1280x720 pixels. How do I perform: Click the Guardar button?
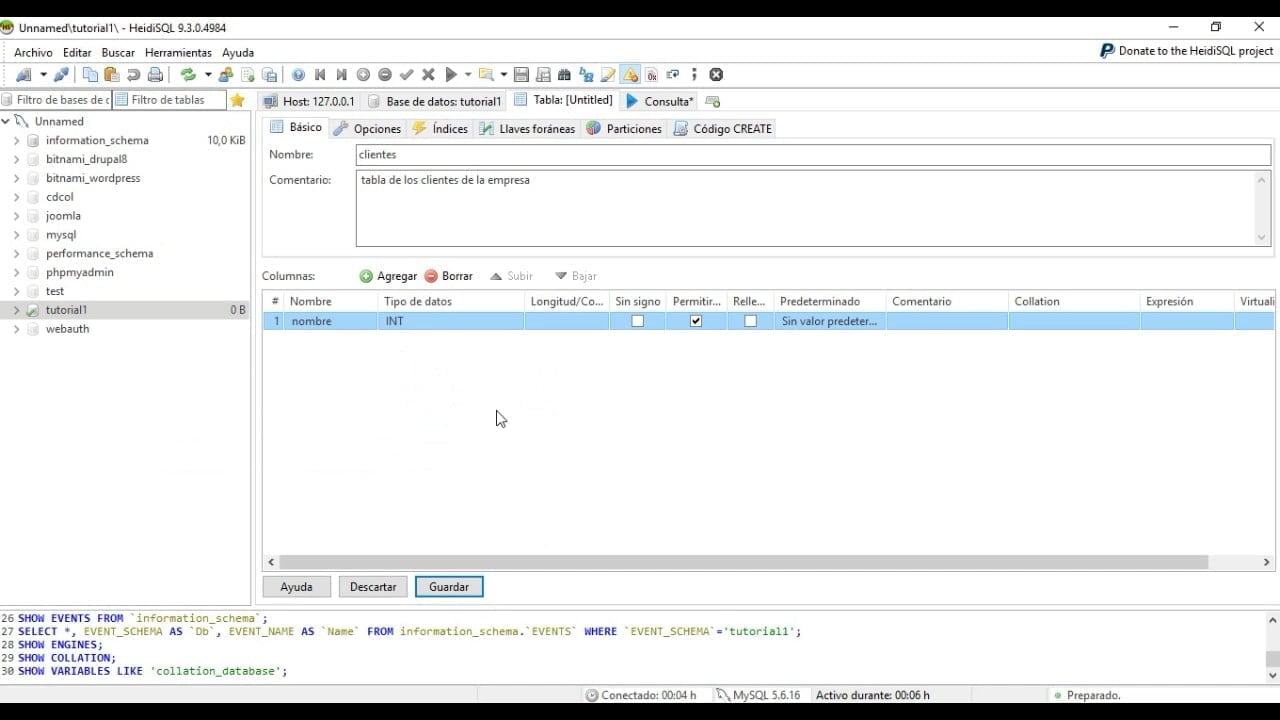coord(449,587)
